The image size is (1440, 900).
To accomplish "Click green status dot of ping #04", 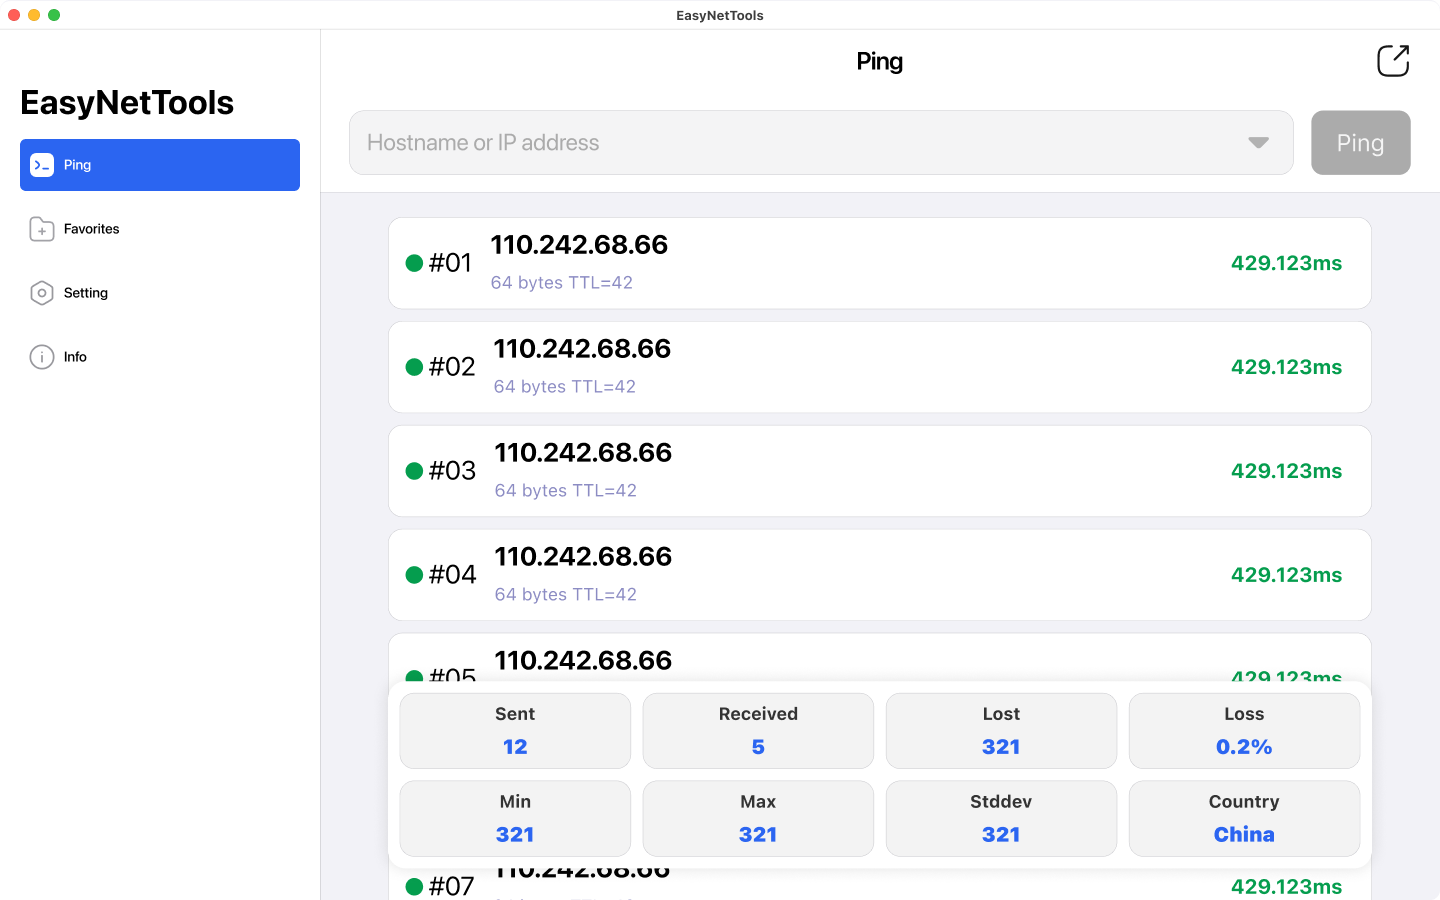I will click(x=414, y=575).
